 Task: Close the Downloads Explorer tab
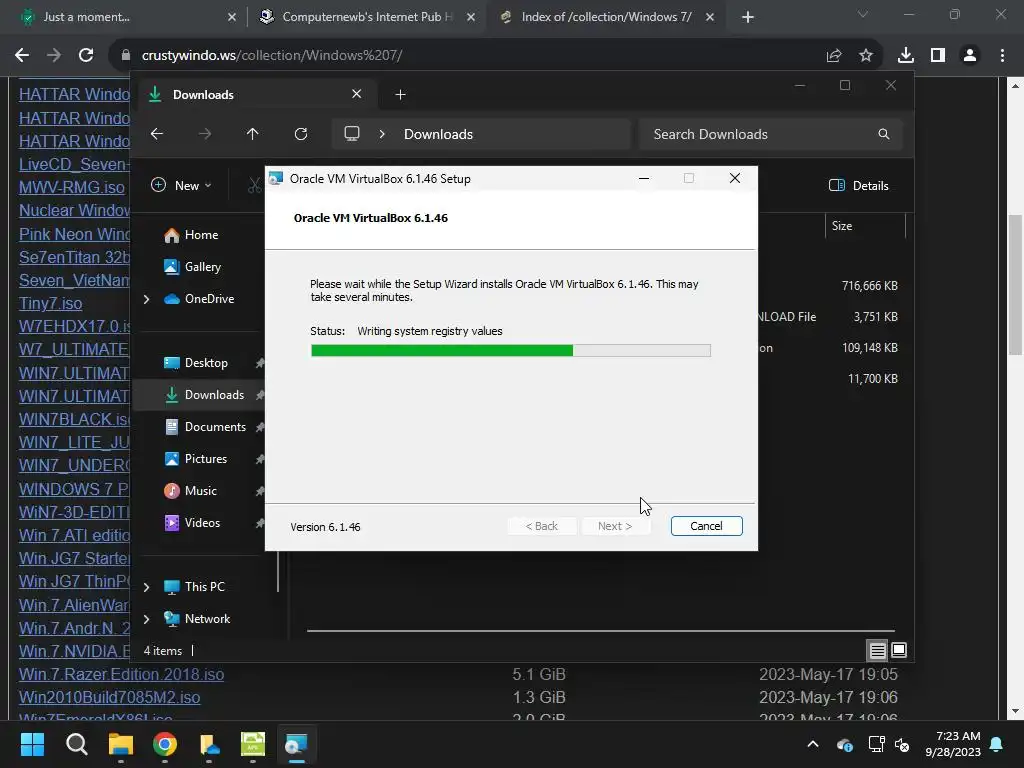(x=357, y=94)
